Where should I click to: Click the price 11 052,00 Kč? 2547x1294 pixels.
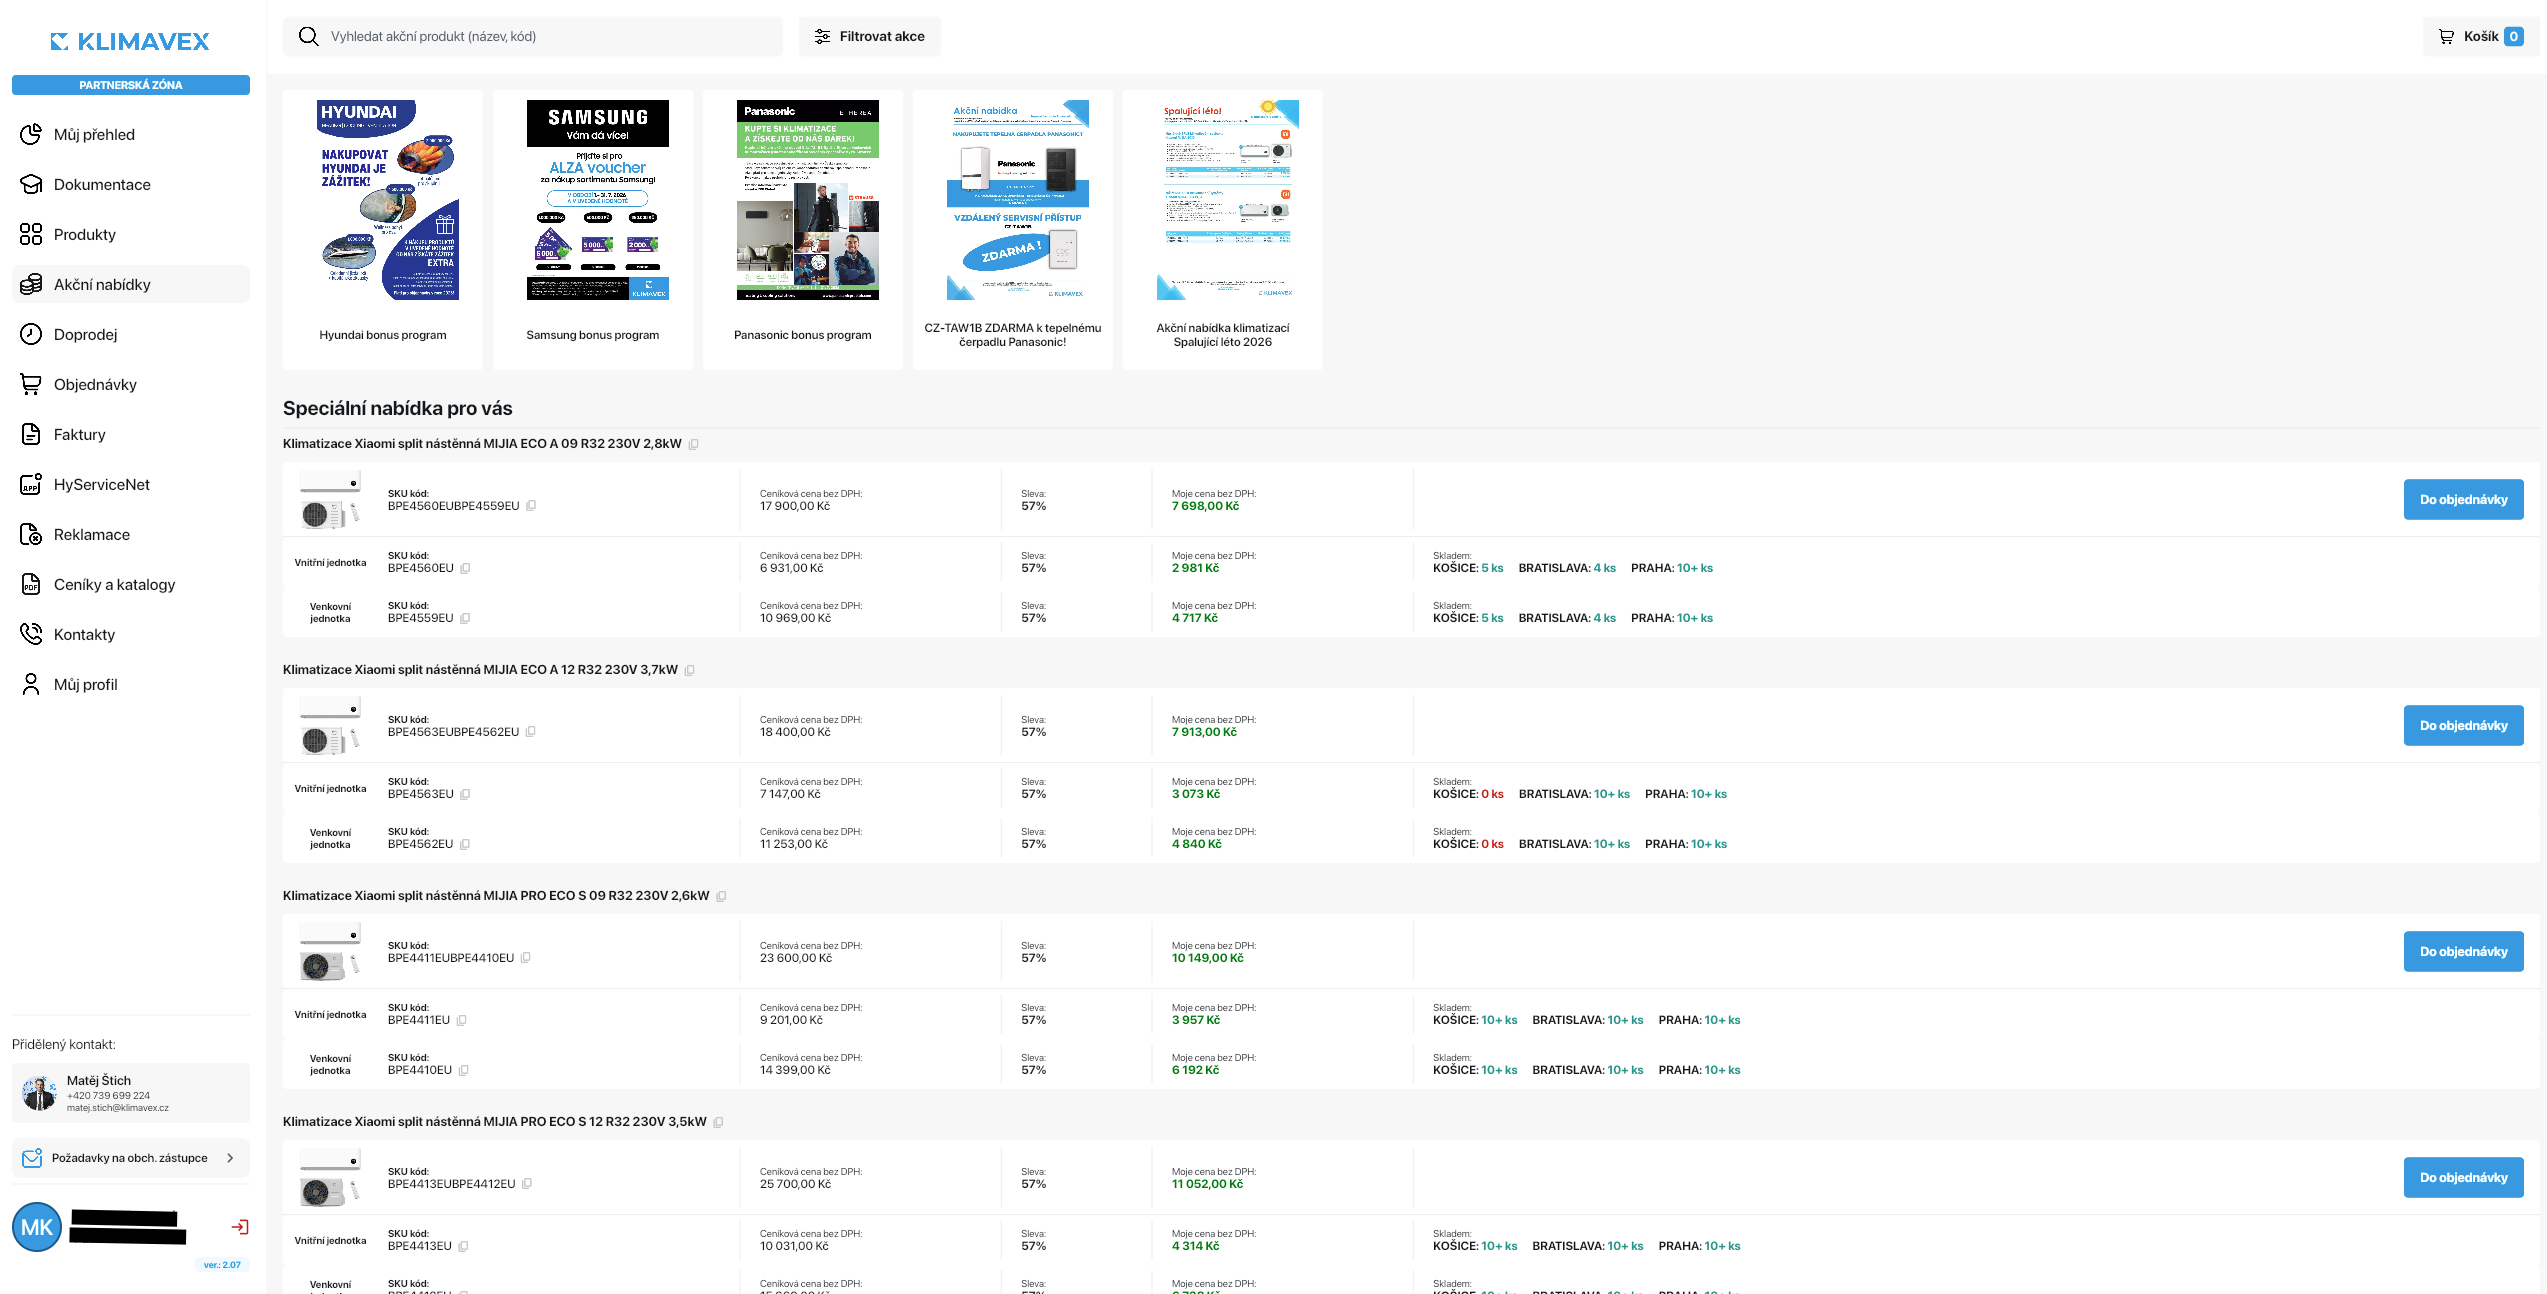(1207, 1184)
